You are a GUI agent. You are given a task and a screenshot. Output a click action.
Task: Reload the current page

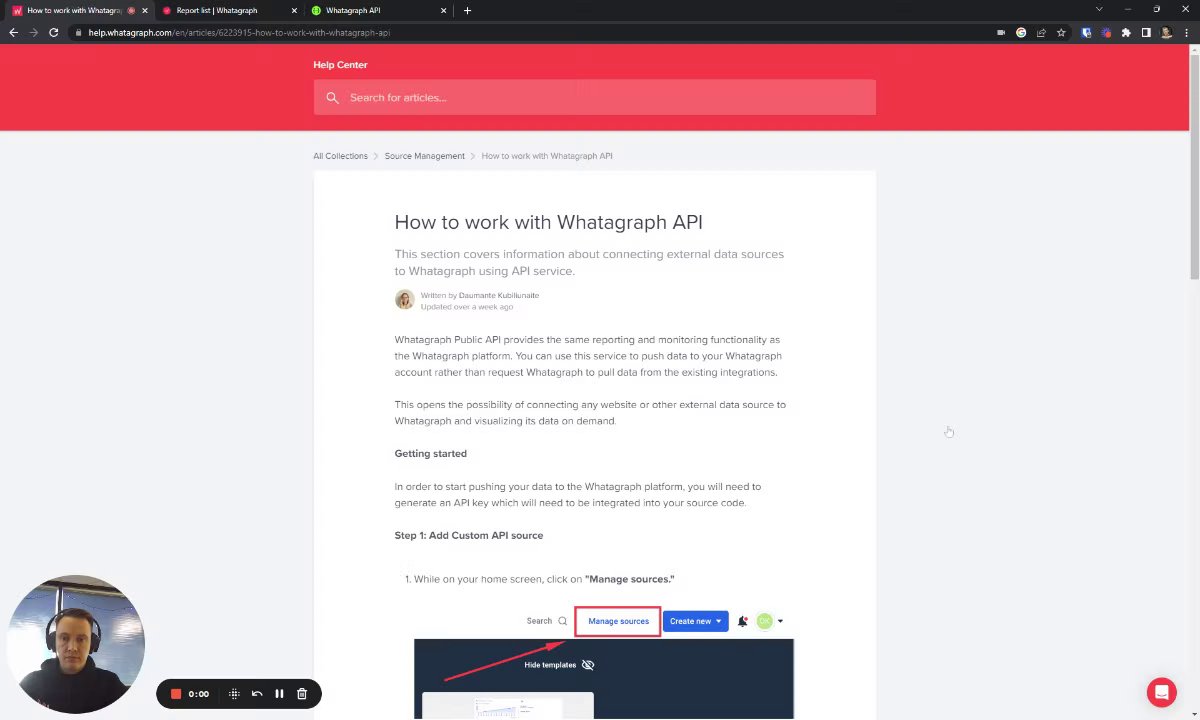[x=53, y=32]
